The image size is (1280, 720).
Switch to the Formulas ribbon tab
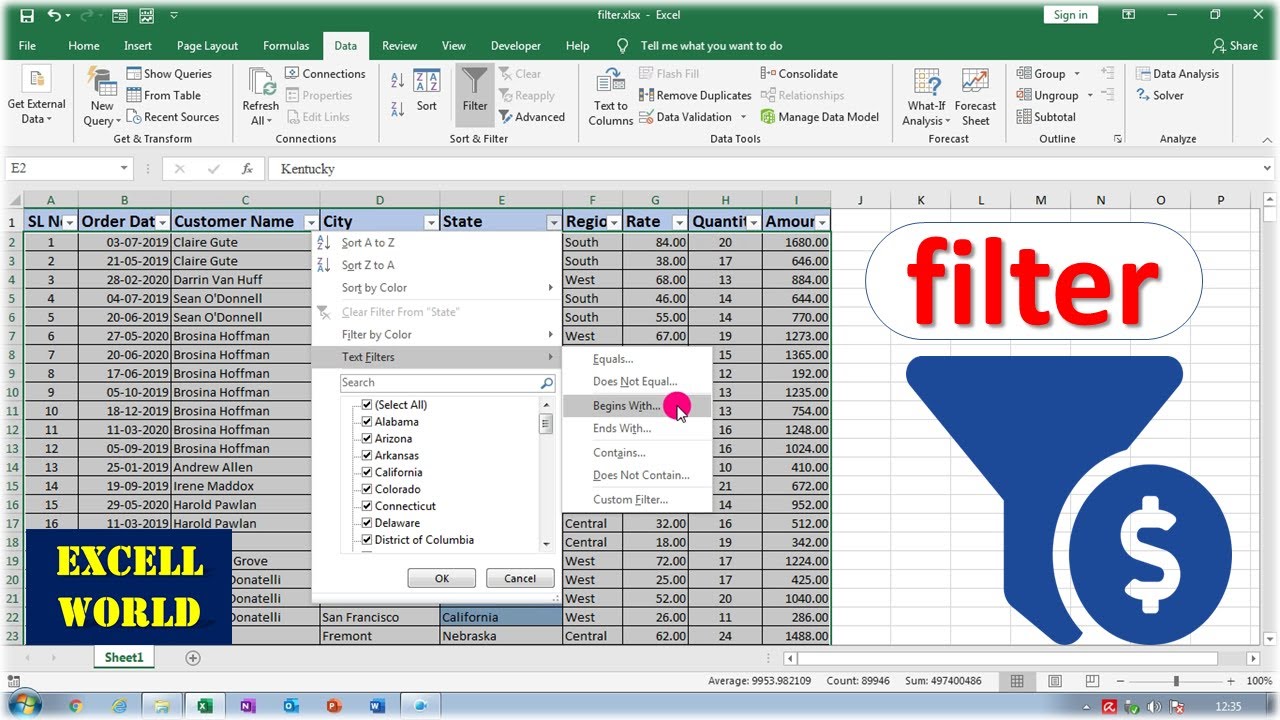tap(286, 46)
